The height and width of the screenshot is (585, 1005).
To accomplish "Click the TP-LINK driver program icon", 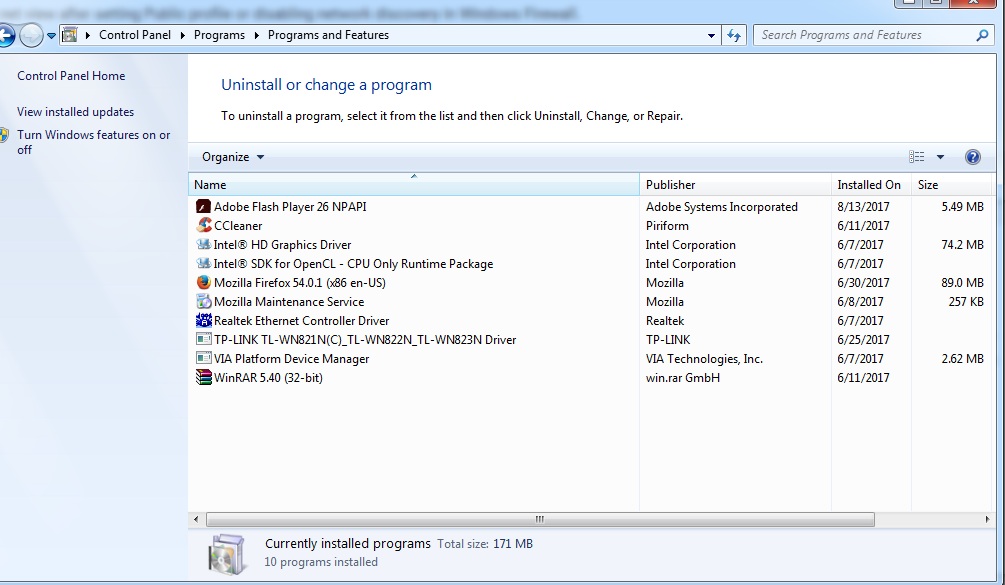I will 203,340.
